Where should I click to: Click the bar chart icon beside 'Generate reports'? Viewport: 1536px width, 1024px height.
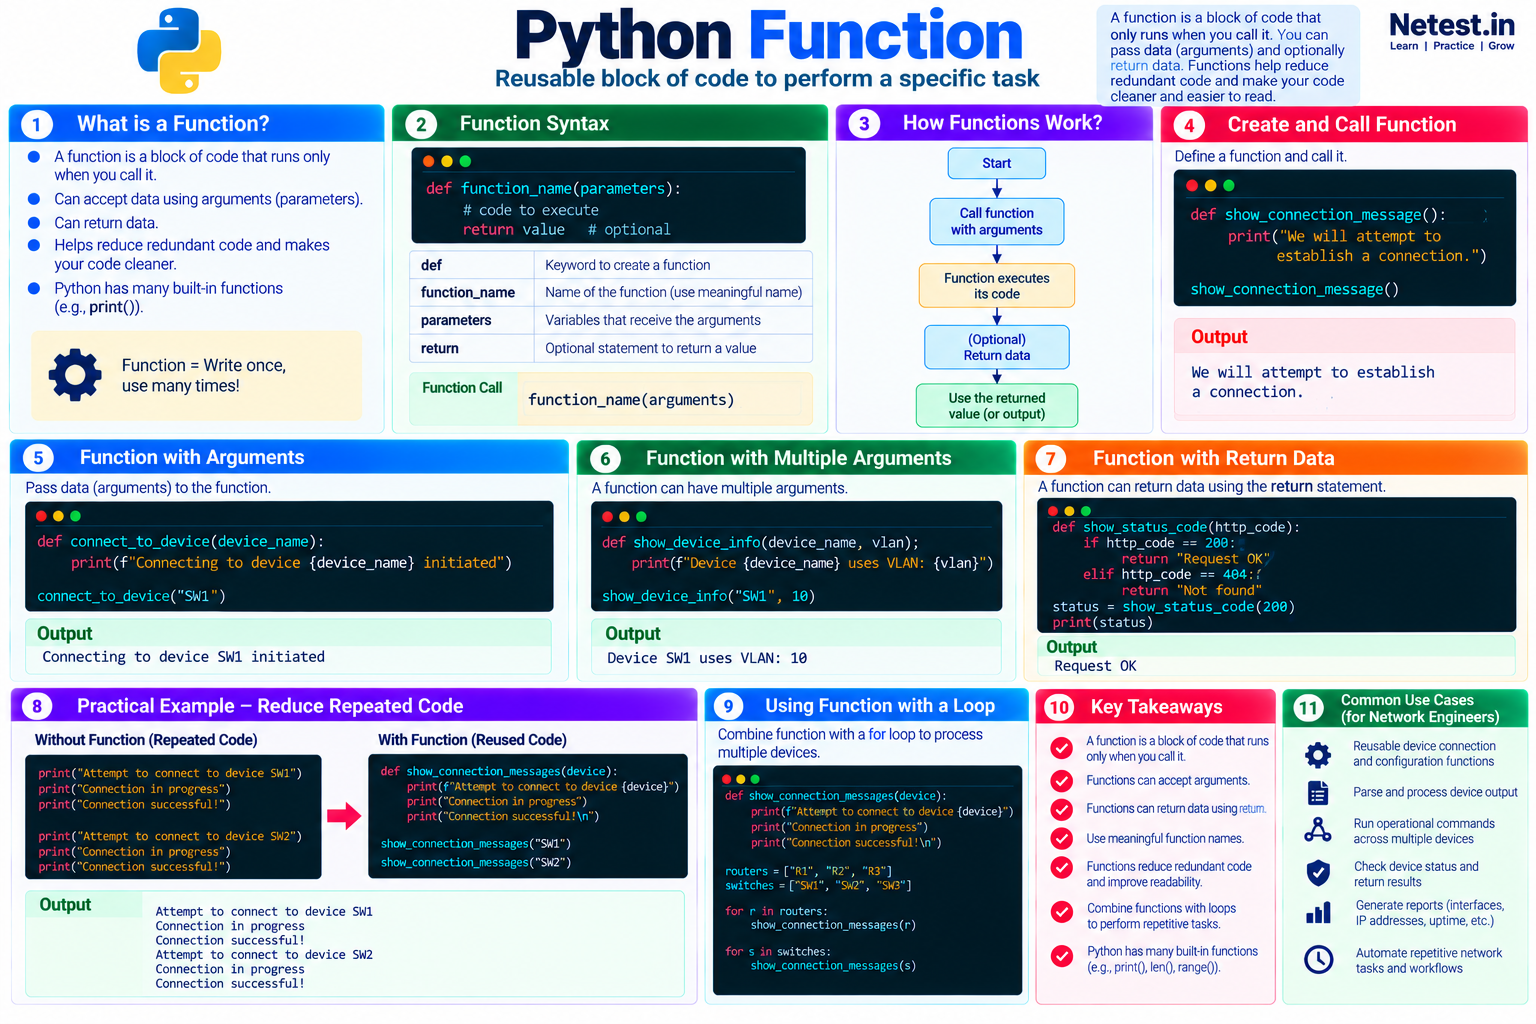(x=1318, y=912)
